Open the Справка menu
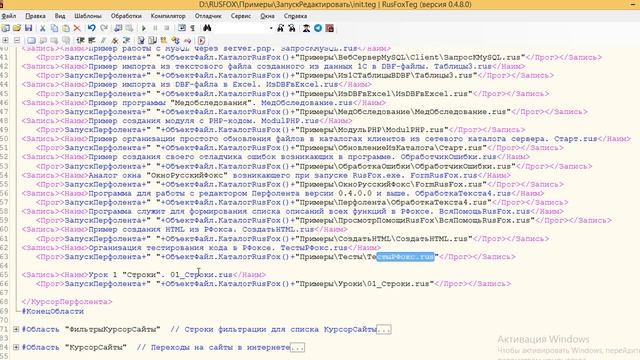640x360 pixels. point(295,16)
